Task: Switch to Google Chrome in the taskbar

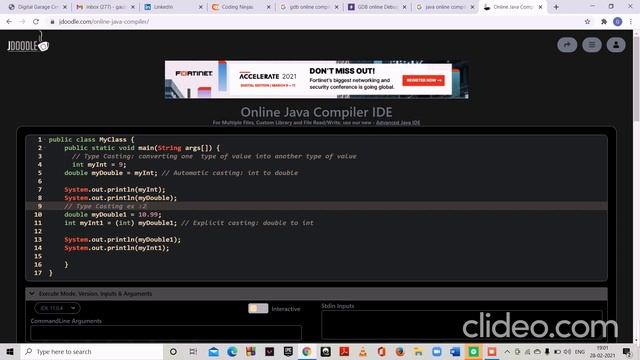Action: [307, 351]
